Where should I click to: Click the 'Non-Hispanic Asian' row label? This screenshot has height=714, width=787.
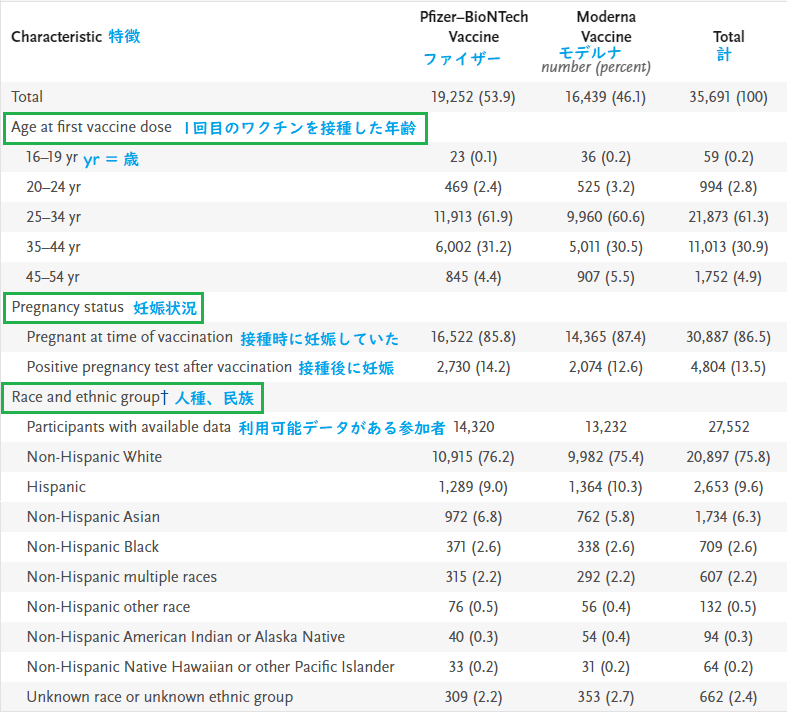93,517
